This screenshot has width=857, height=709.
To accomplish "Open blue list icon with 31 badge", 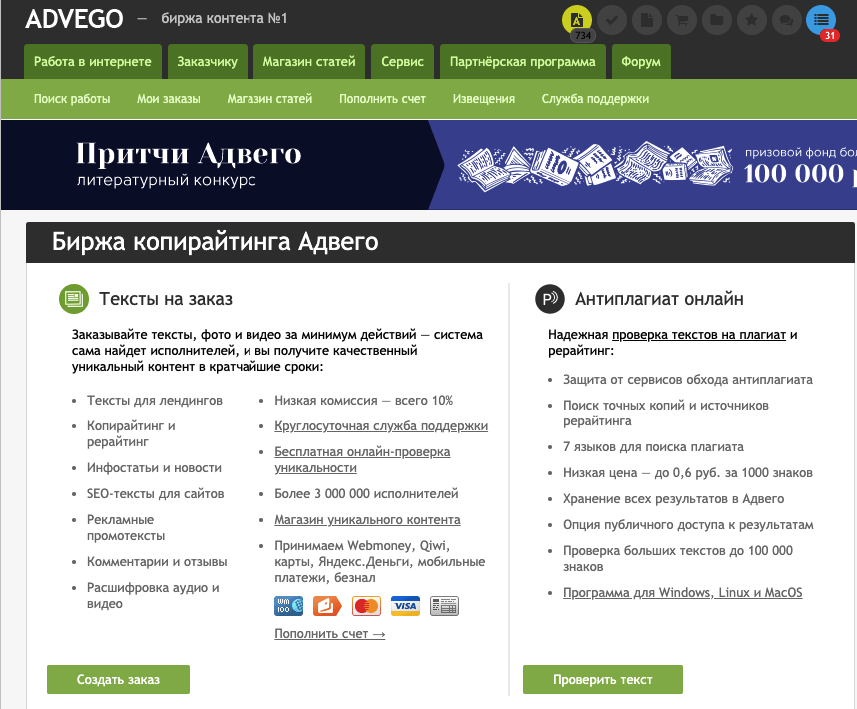I will coord(821,20).
